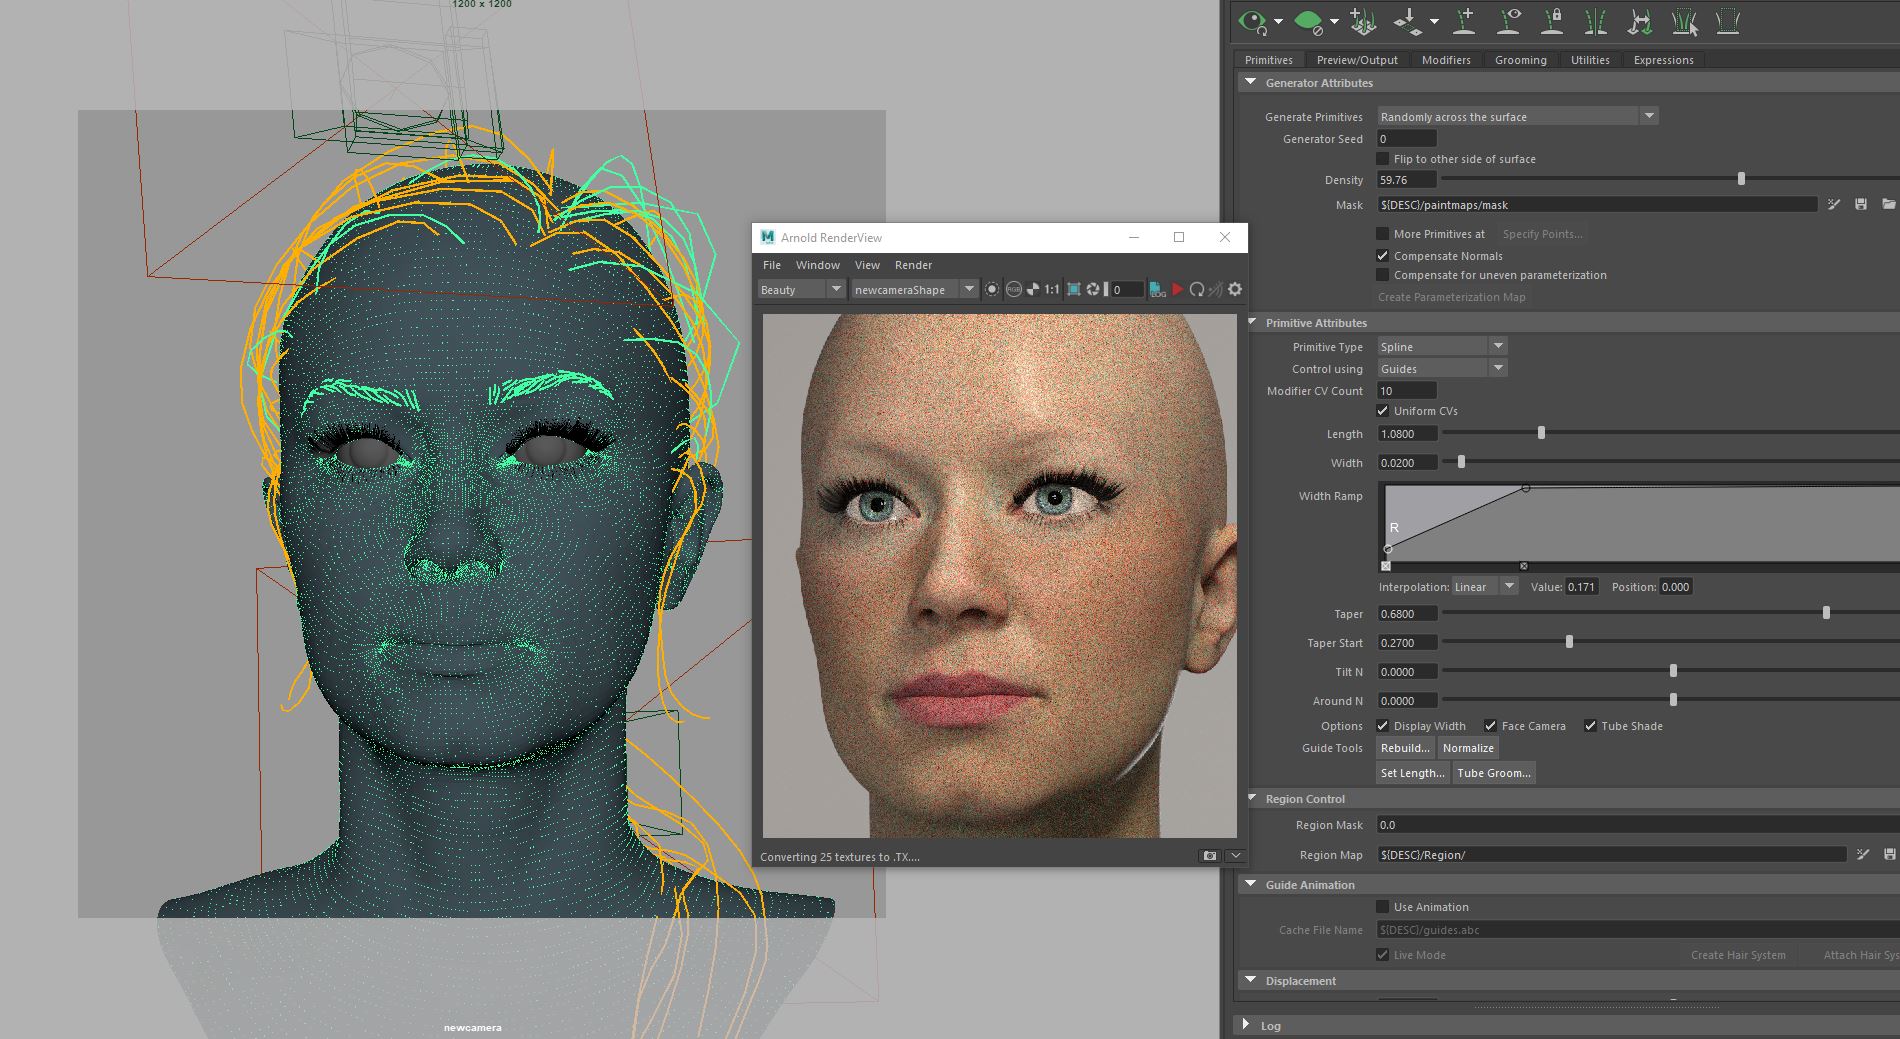Lock guides using the padlock guide icon

pos(1552,22)
